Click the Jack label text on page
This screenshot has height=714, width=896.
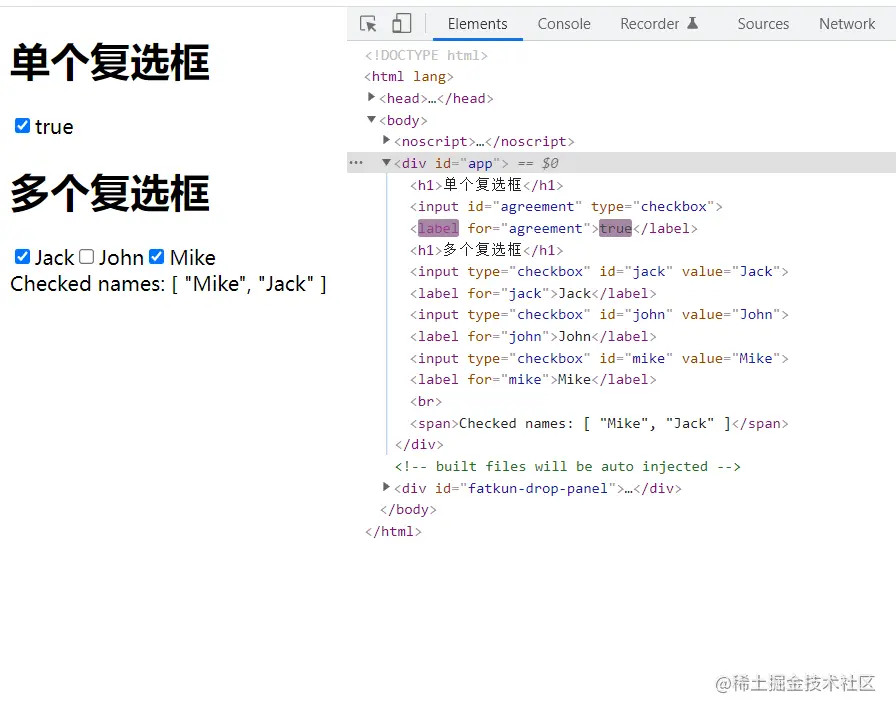(x=54, y=258)
